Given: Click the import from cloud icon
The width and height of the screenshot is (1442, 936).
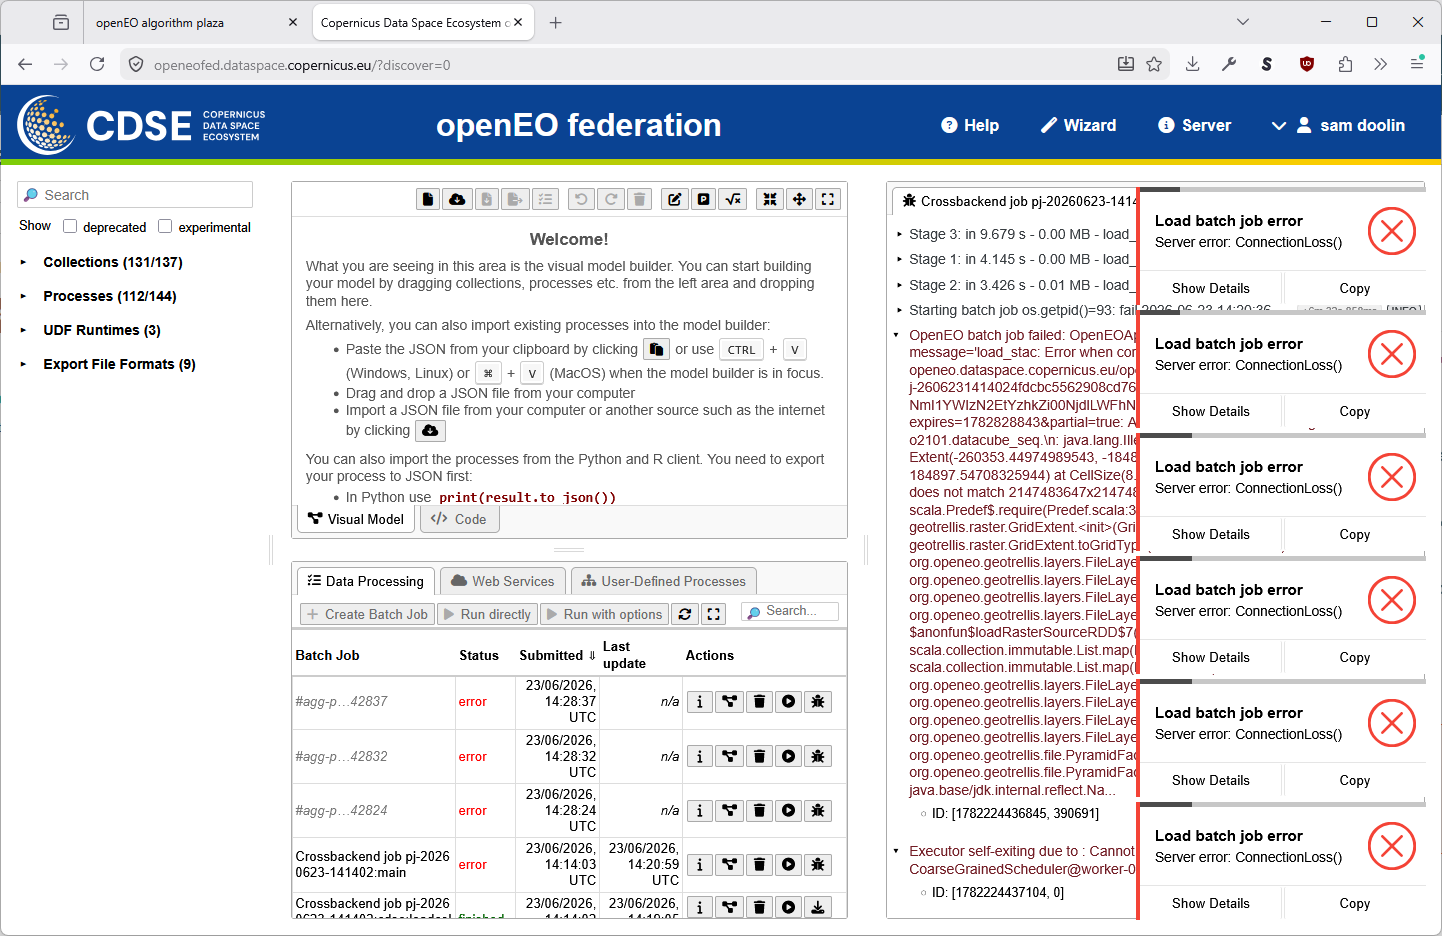Looking at the screenshot, I should point(457,199).
